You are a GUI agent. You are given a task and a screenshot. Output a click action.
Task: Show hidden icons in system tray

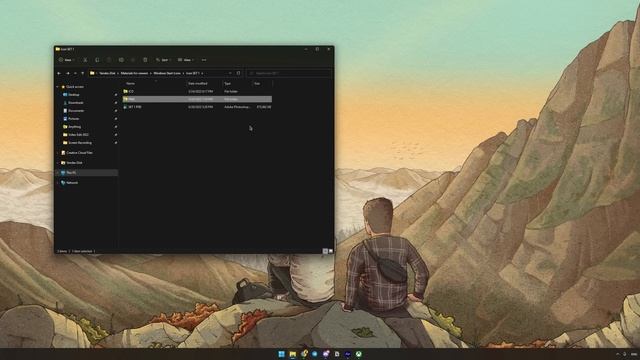coord(618,354)
